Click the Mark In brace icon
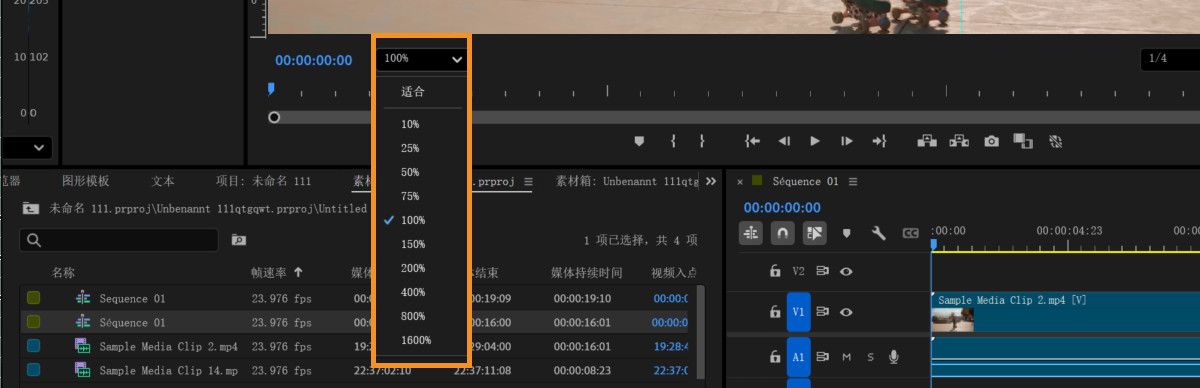The width and height of the screenshot is (1200, 388). (673, 141)
